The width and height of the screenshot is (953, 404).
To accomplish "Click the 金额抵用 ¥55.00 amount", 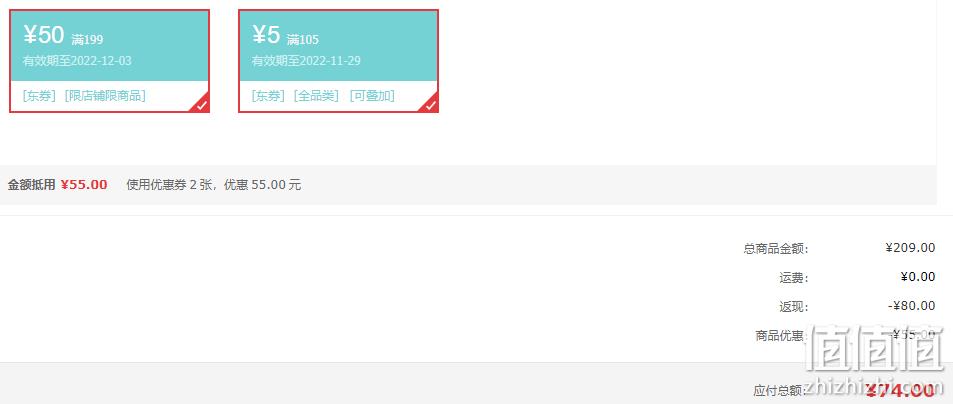I will tap(84, 185).
